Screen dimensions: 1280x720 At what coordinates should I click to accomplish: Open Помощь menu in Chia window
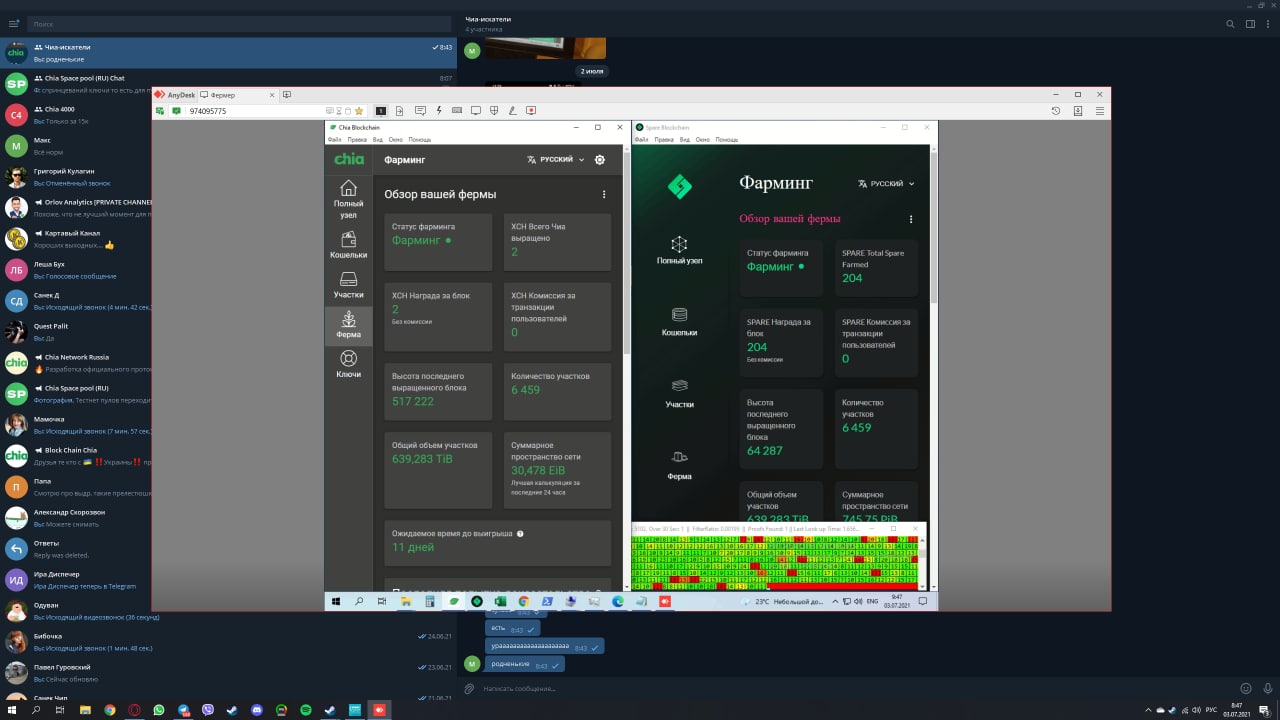[419, 140]
